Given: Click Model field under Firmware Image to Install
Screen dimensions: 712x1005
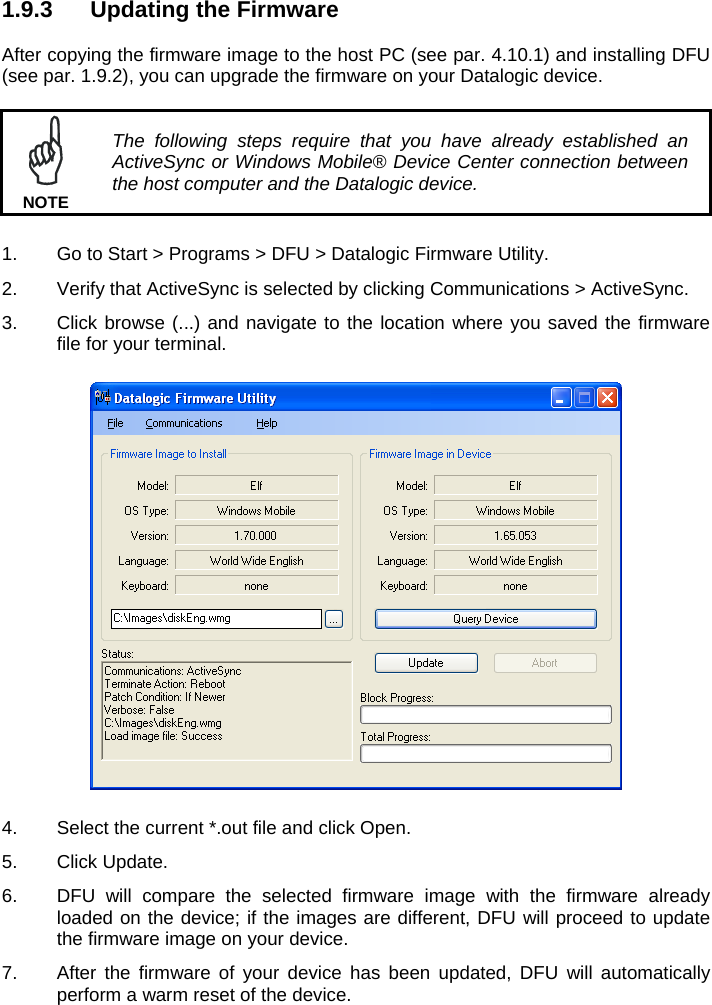Looking at the screenshot, I should point(256,485).
